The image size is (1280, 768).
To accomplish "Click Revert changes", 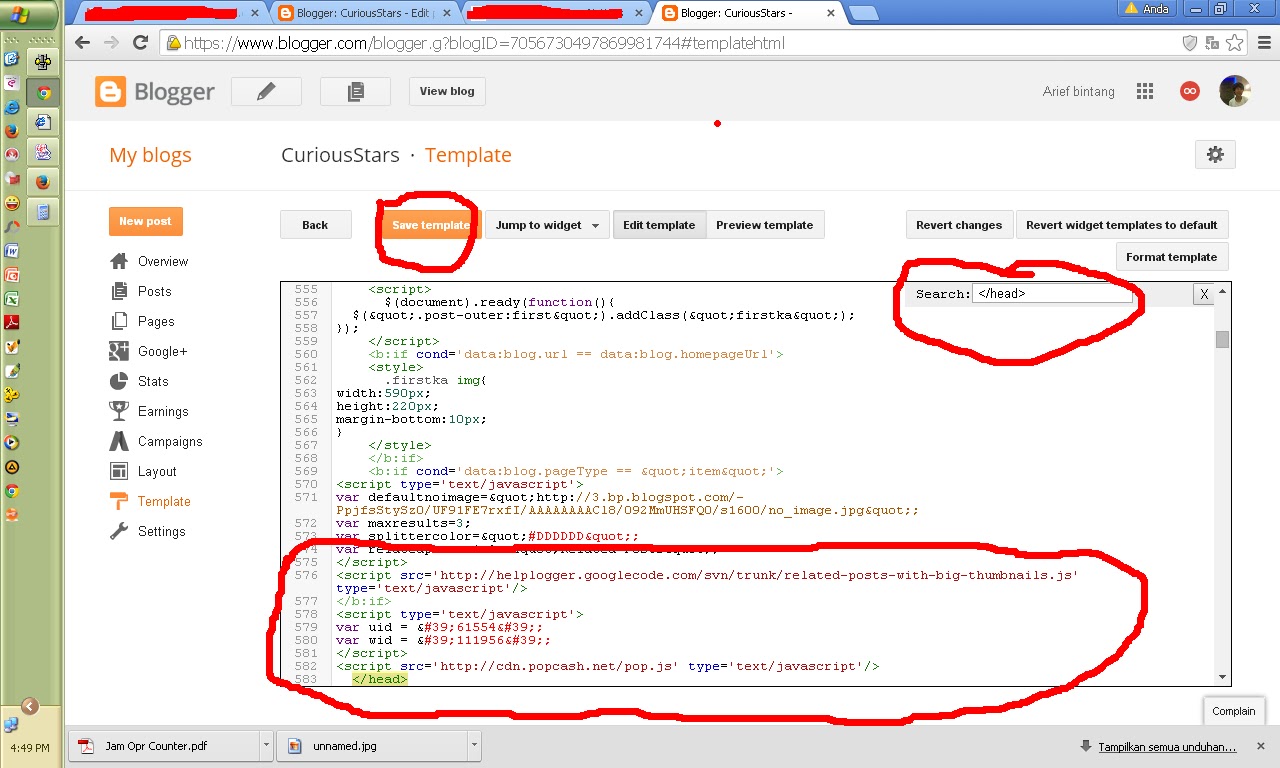I will (959, 225).
